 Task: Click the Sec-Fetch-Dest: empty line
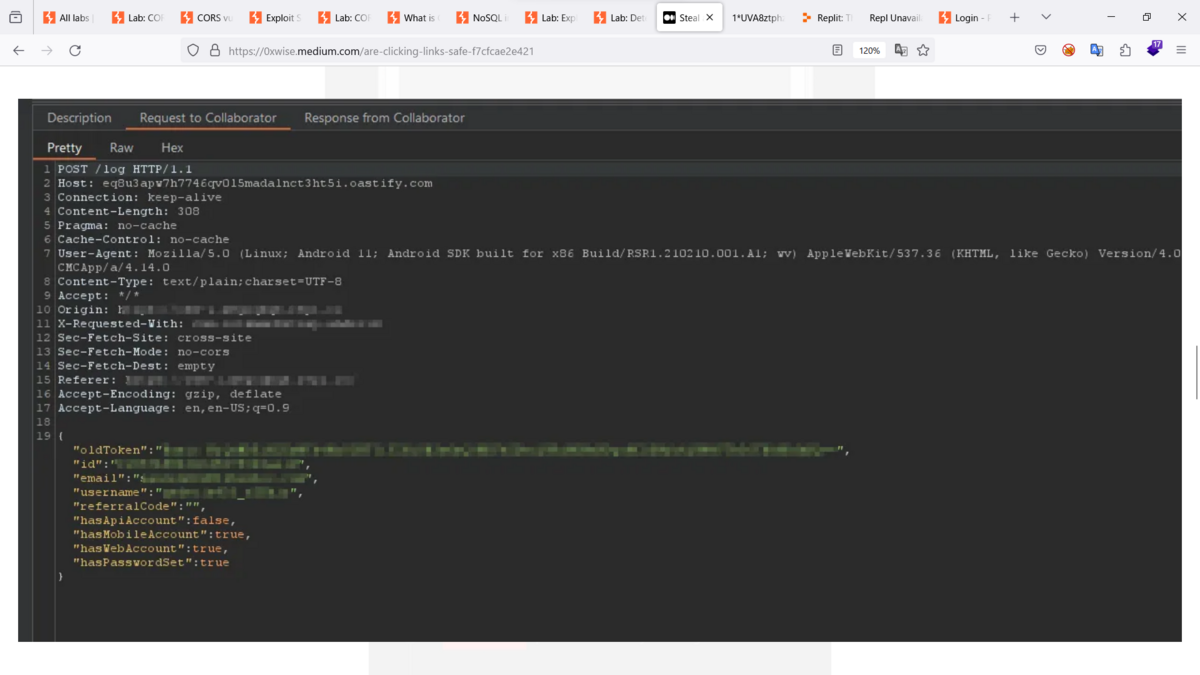tap(136, 366)
